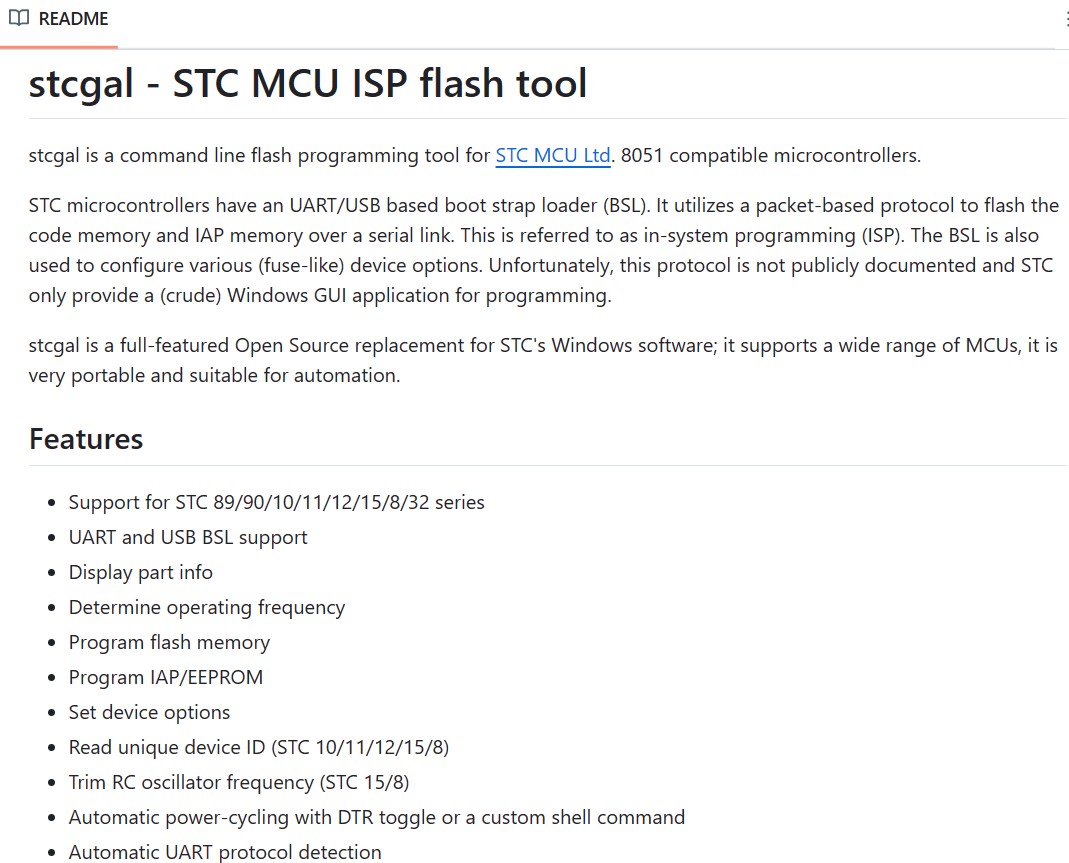Screen dimensions: 1069x863
Task: Click the UART and USB BSL support item
Action: (187, 537)
